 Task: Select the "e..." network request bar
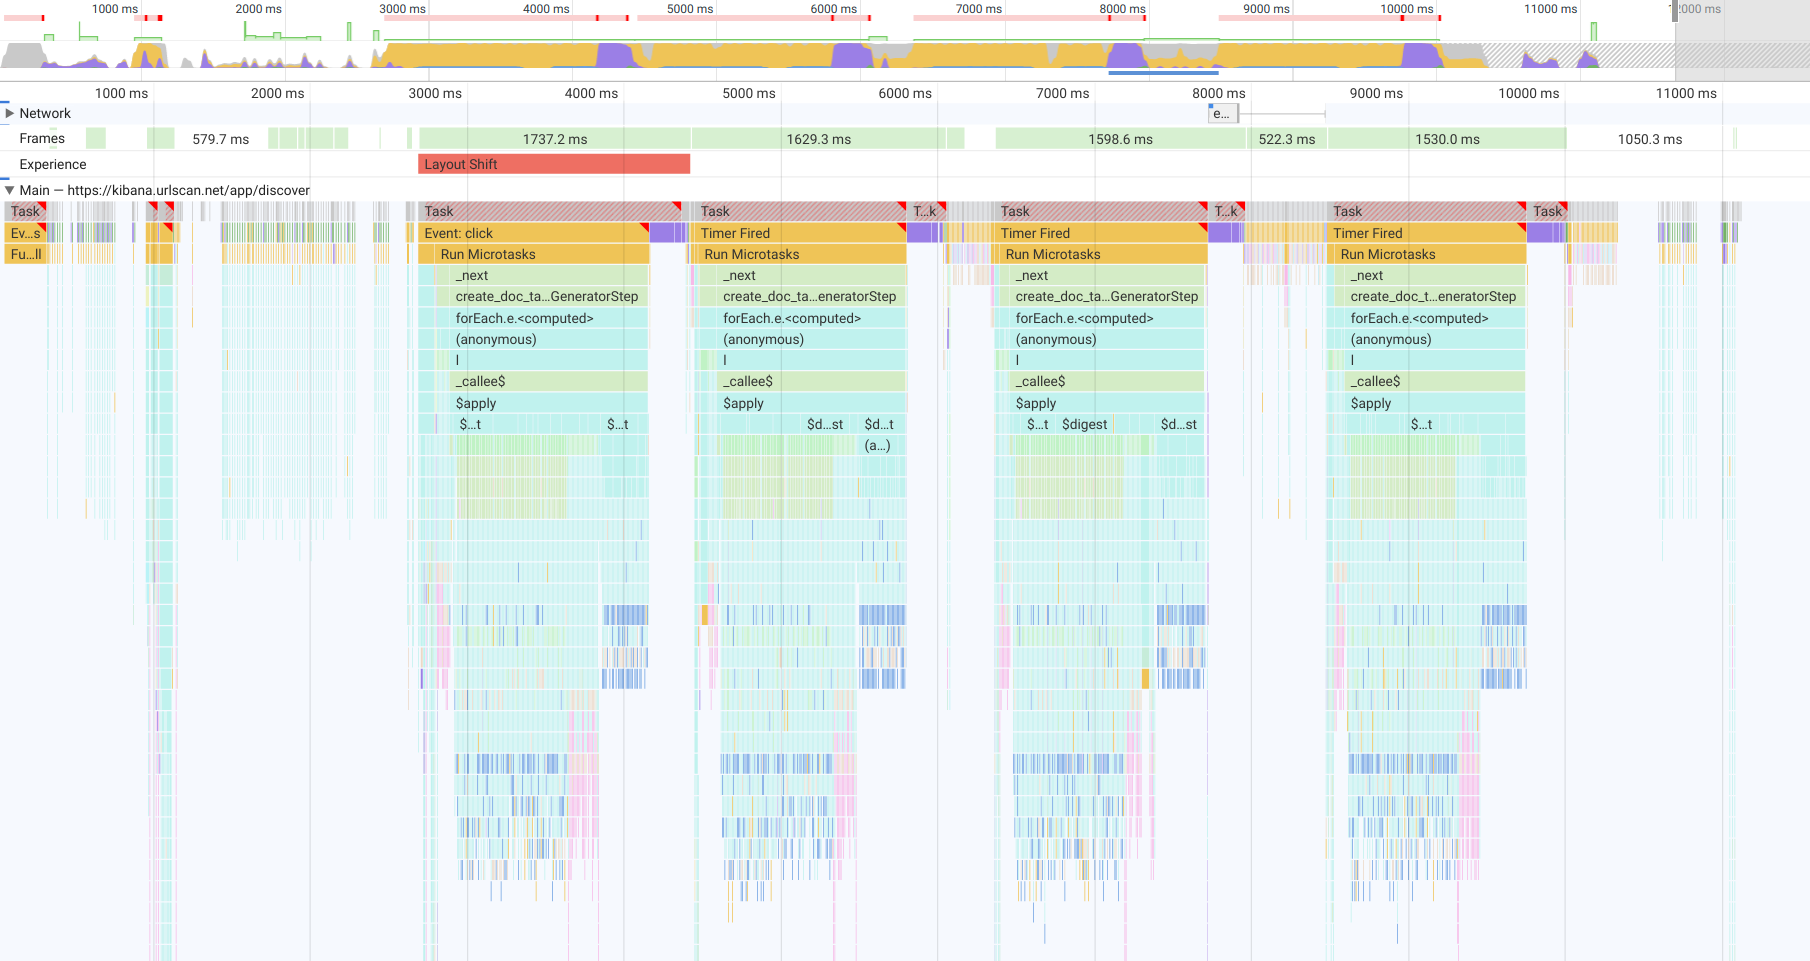pos(1223,114)
